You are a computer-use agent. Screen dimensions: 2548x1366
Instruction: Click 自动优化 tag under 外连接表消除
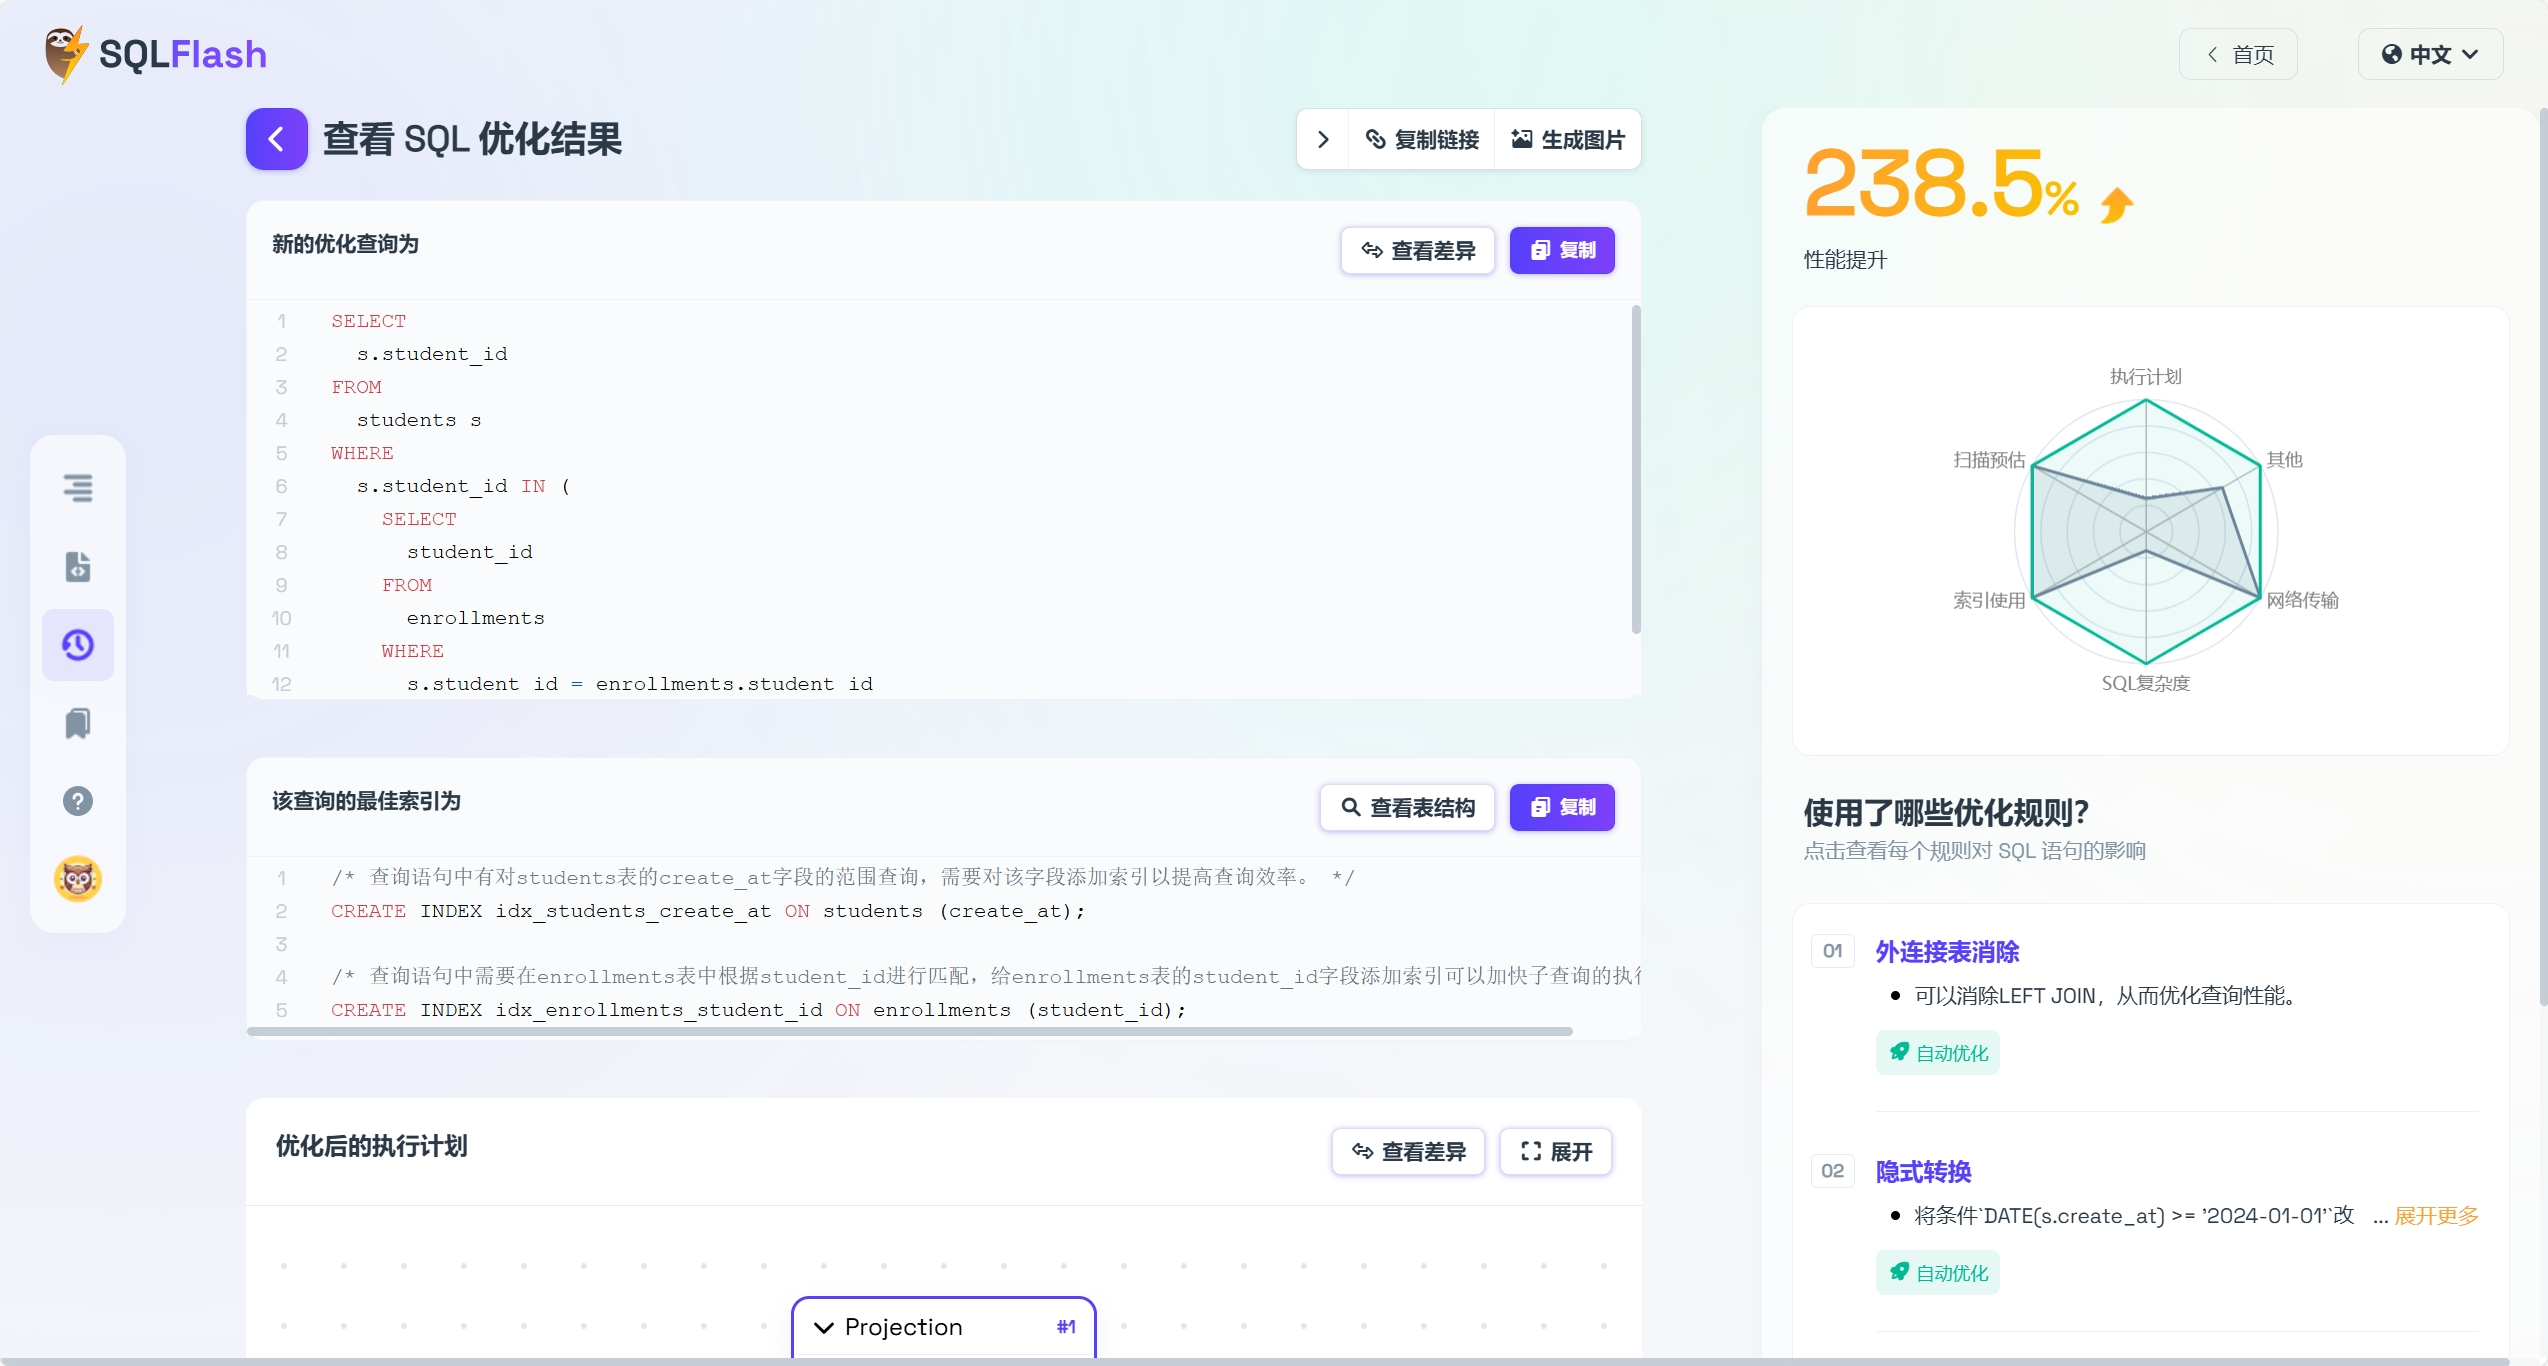click(1937, 1053)
